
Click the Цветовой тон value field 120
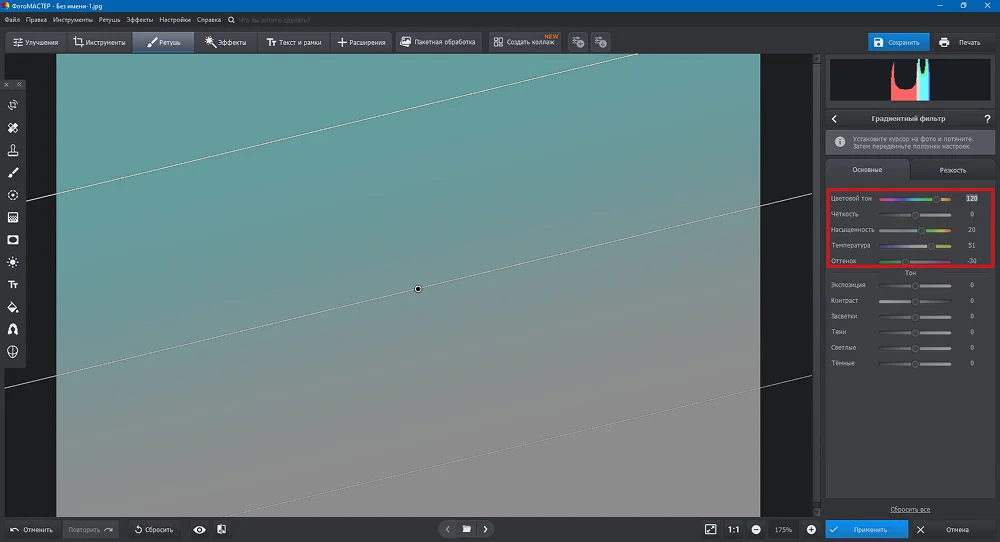[971, 198]
